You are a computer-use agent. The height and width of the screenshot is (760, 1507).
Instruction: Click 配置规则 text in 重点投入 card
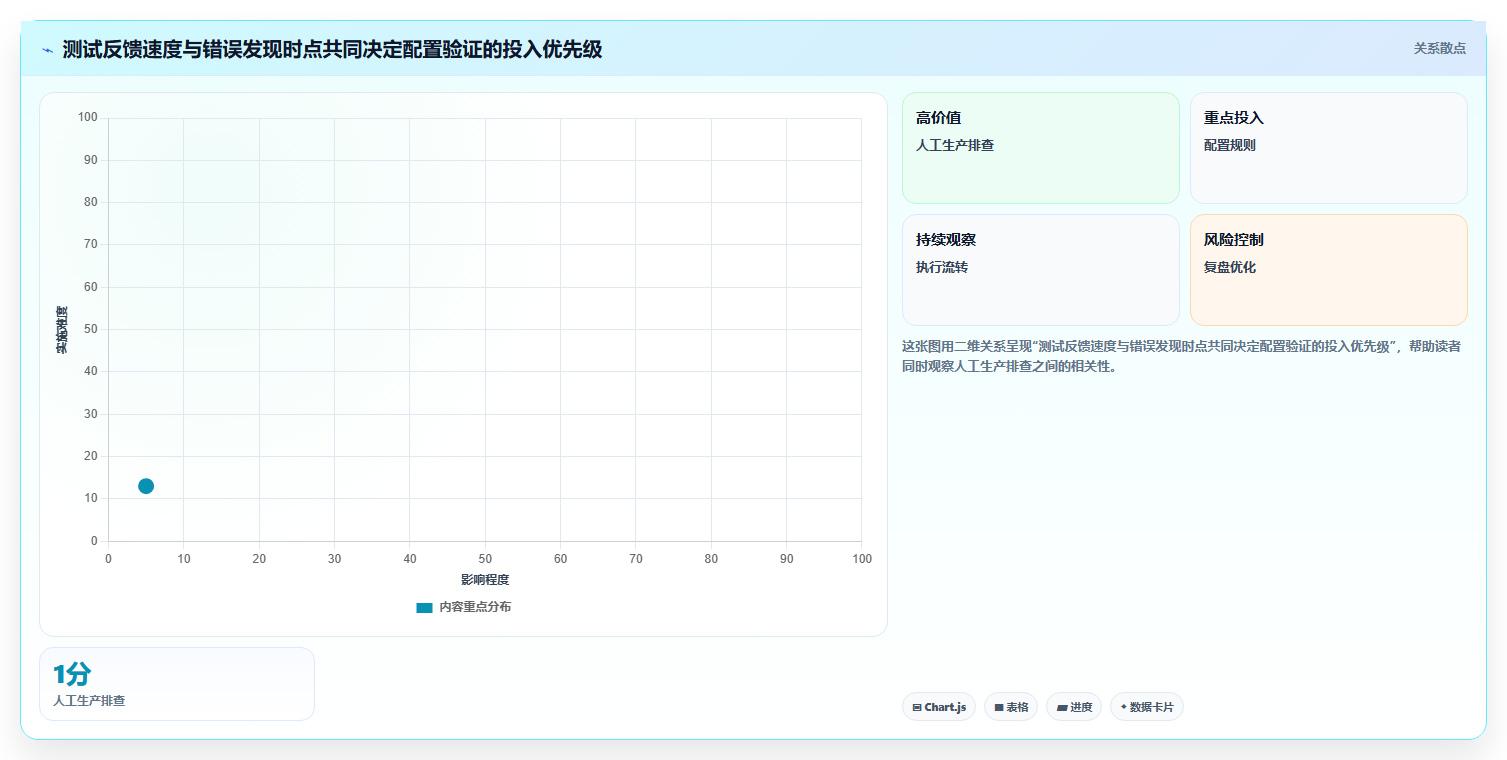(1230, 145)
